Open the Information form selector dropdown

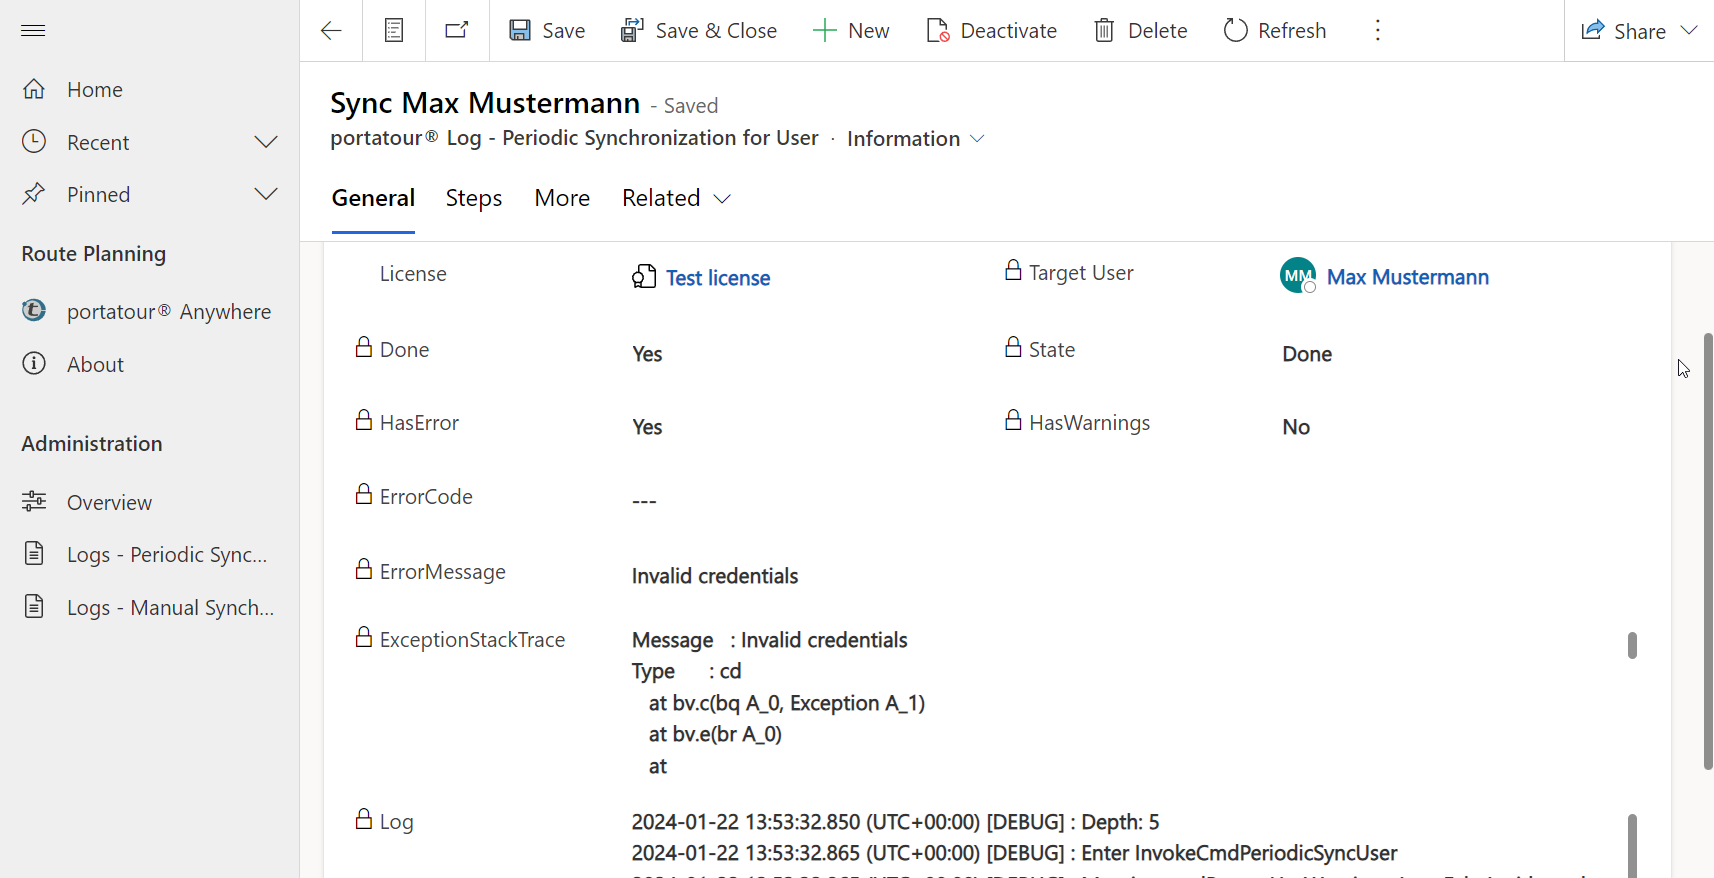coord(977,139)
